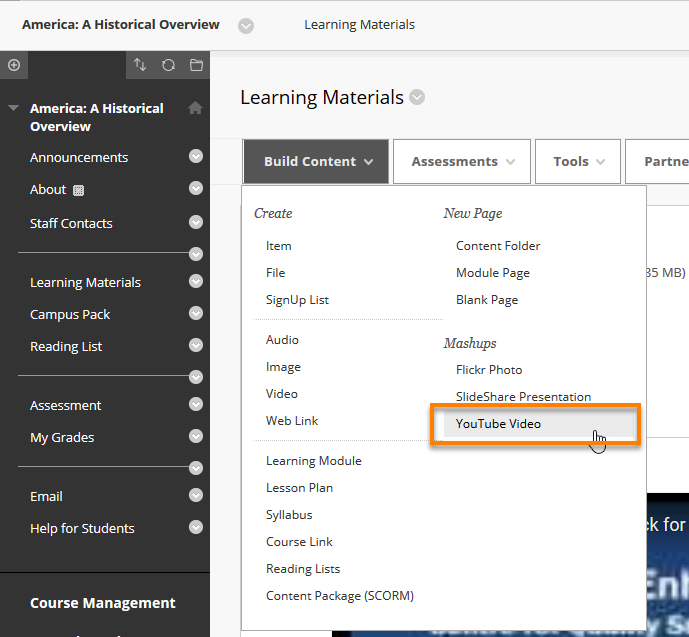This screenshot has height=637, width=689.
Task: Open Assessment in course menu
Action: 65,405
